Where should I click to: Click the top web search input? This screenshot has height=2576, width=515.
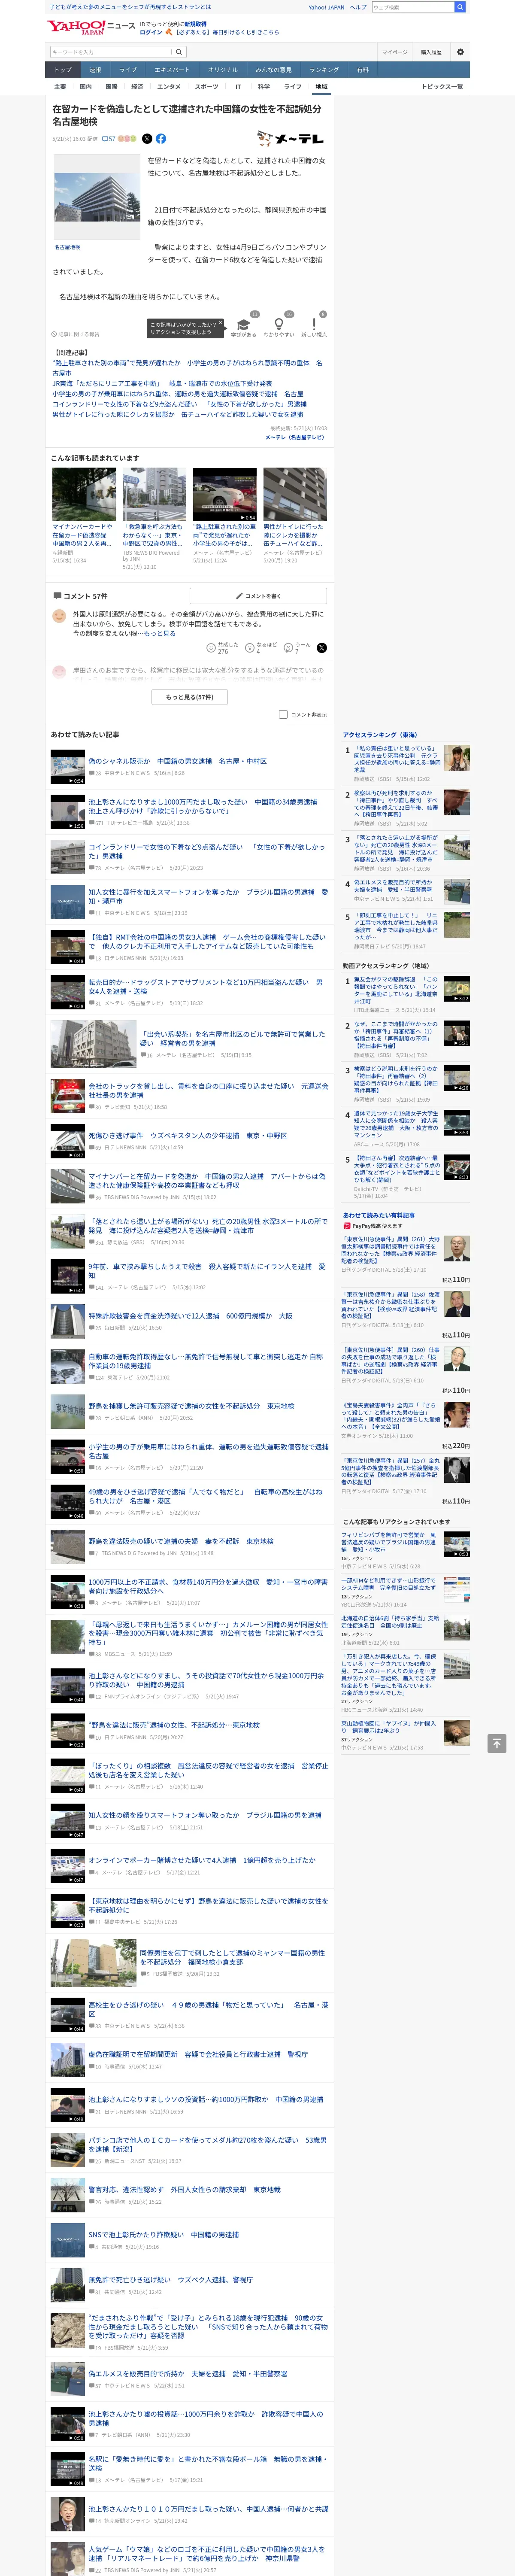[413, 7]
